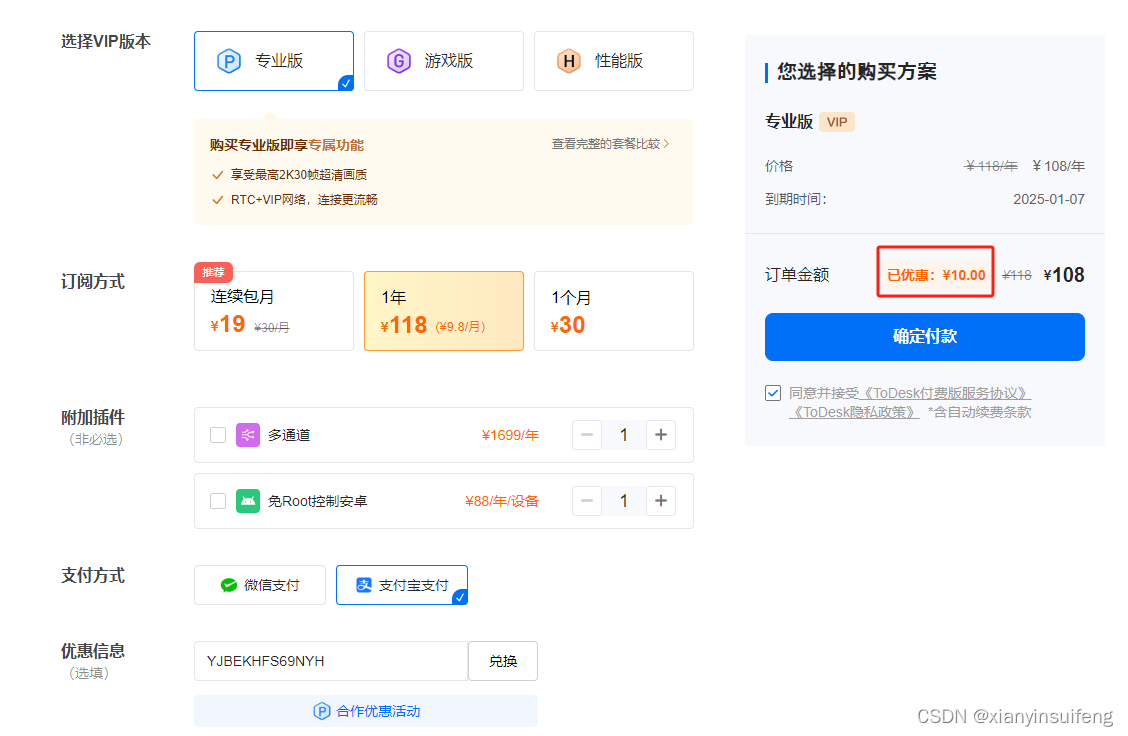Select 微信支付 payment method

click(260, 585)
